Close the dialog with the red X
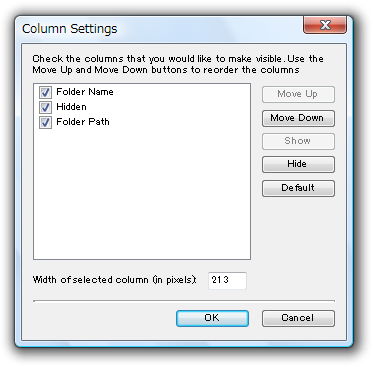Viewport: 373px width, 367px height. point(325,25)
